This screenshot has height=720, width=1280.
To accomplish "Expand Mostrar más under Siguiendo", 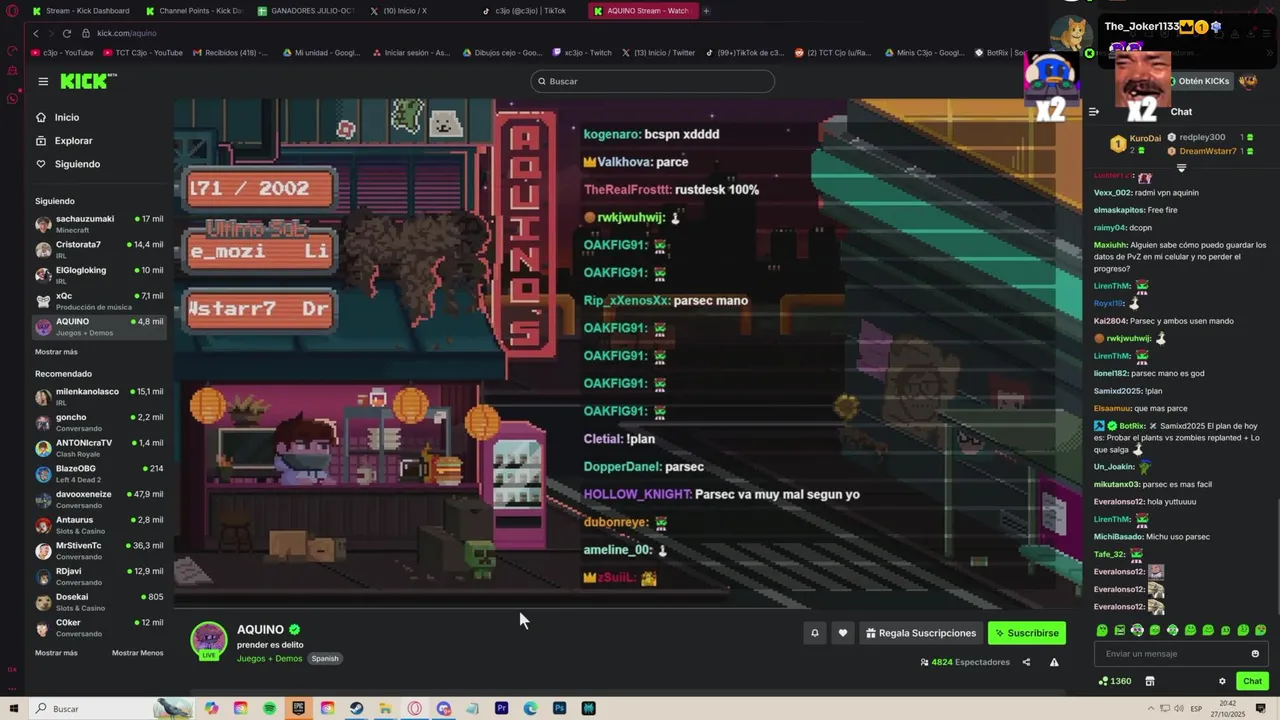I will click(x=56, y=352).
